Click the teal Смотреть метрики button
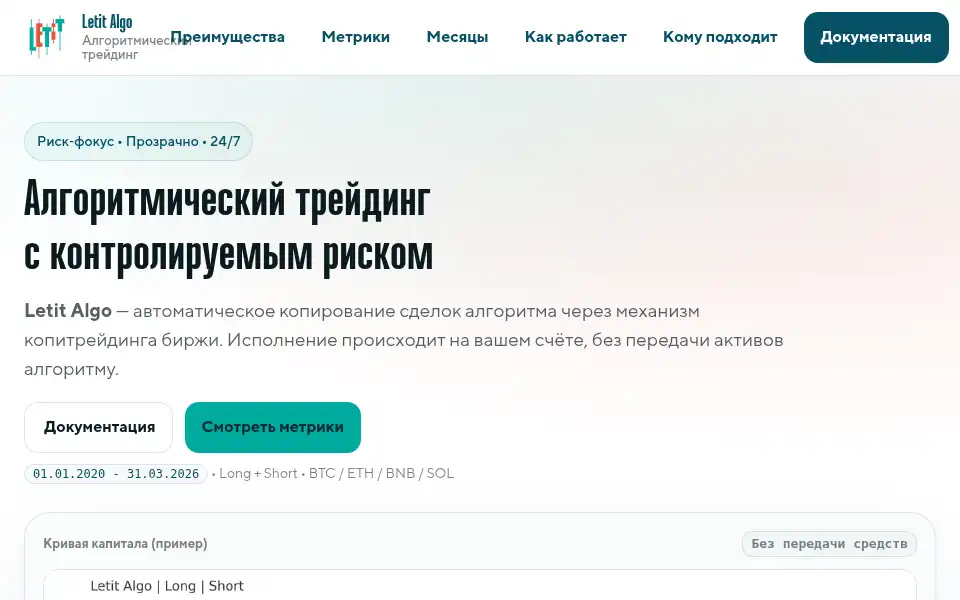Image resolution: width=960 pixels, height=600 pixels. (273, 427)
